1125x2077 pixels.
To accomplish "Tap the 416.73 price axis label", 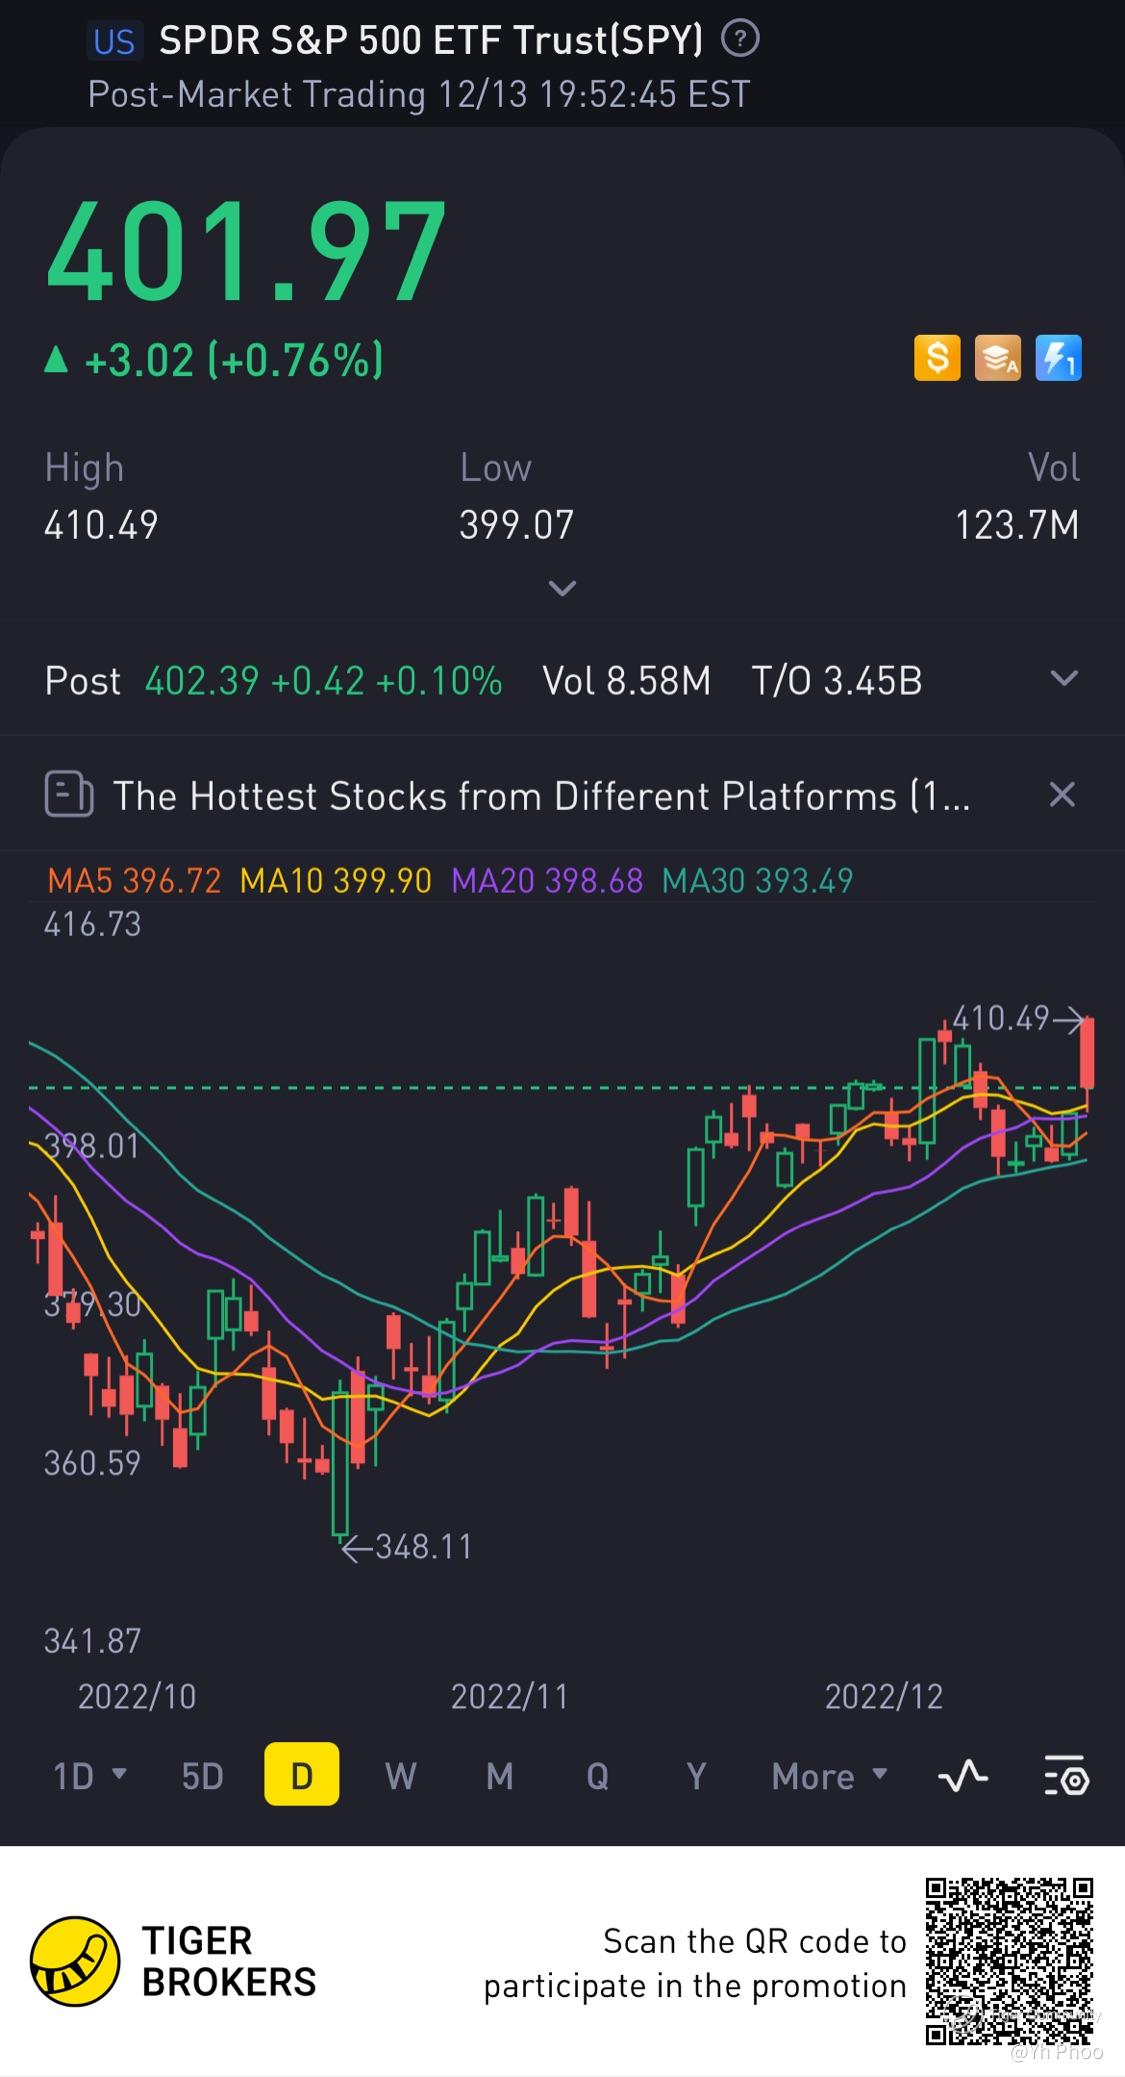I will click(92, 924).
